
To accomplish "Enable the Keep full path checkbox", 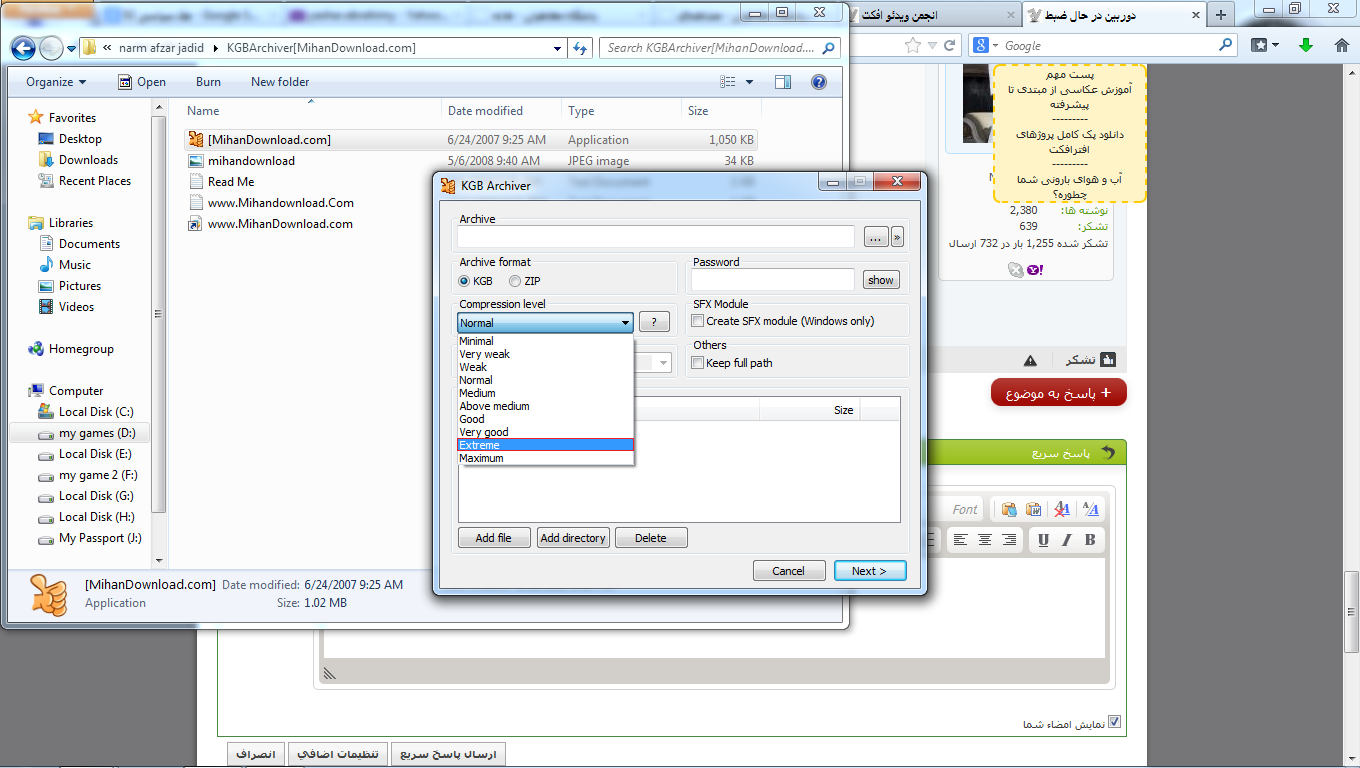I will point(732,363).
